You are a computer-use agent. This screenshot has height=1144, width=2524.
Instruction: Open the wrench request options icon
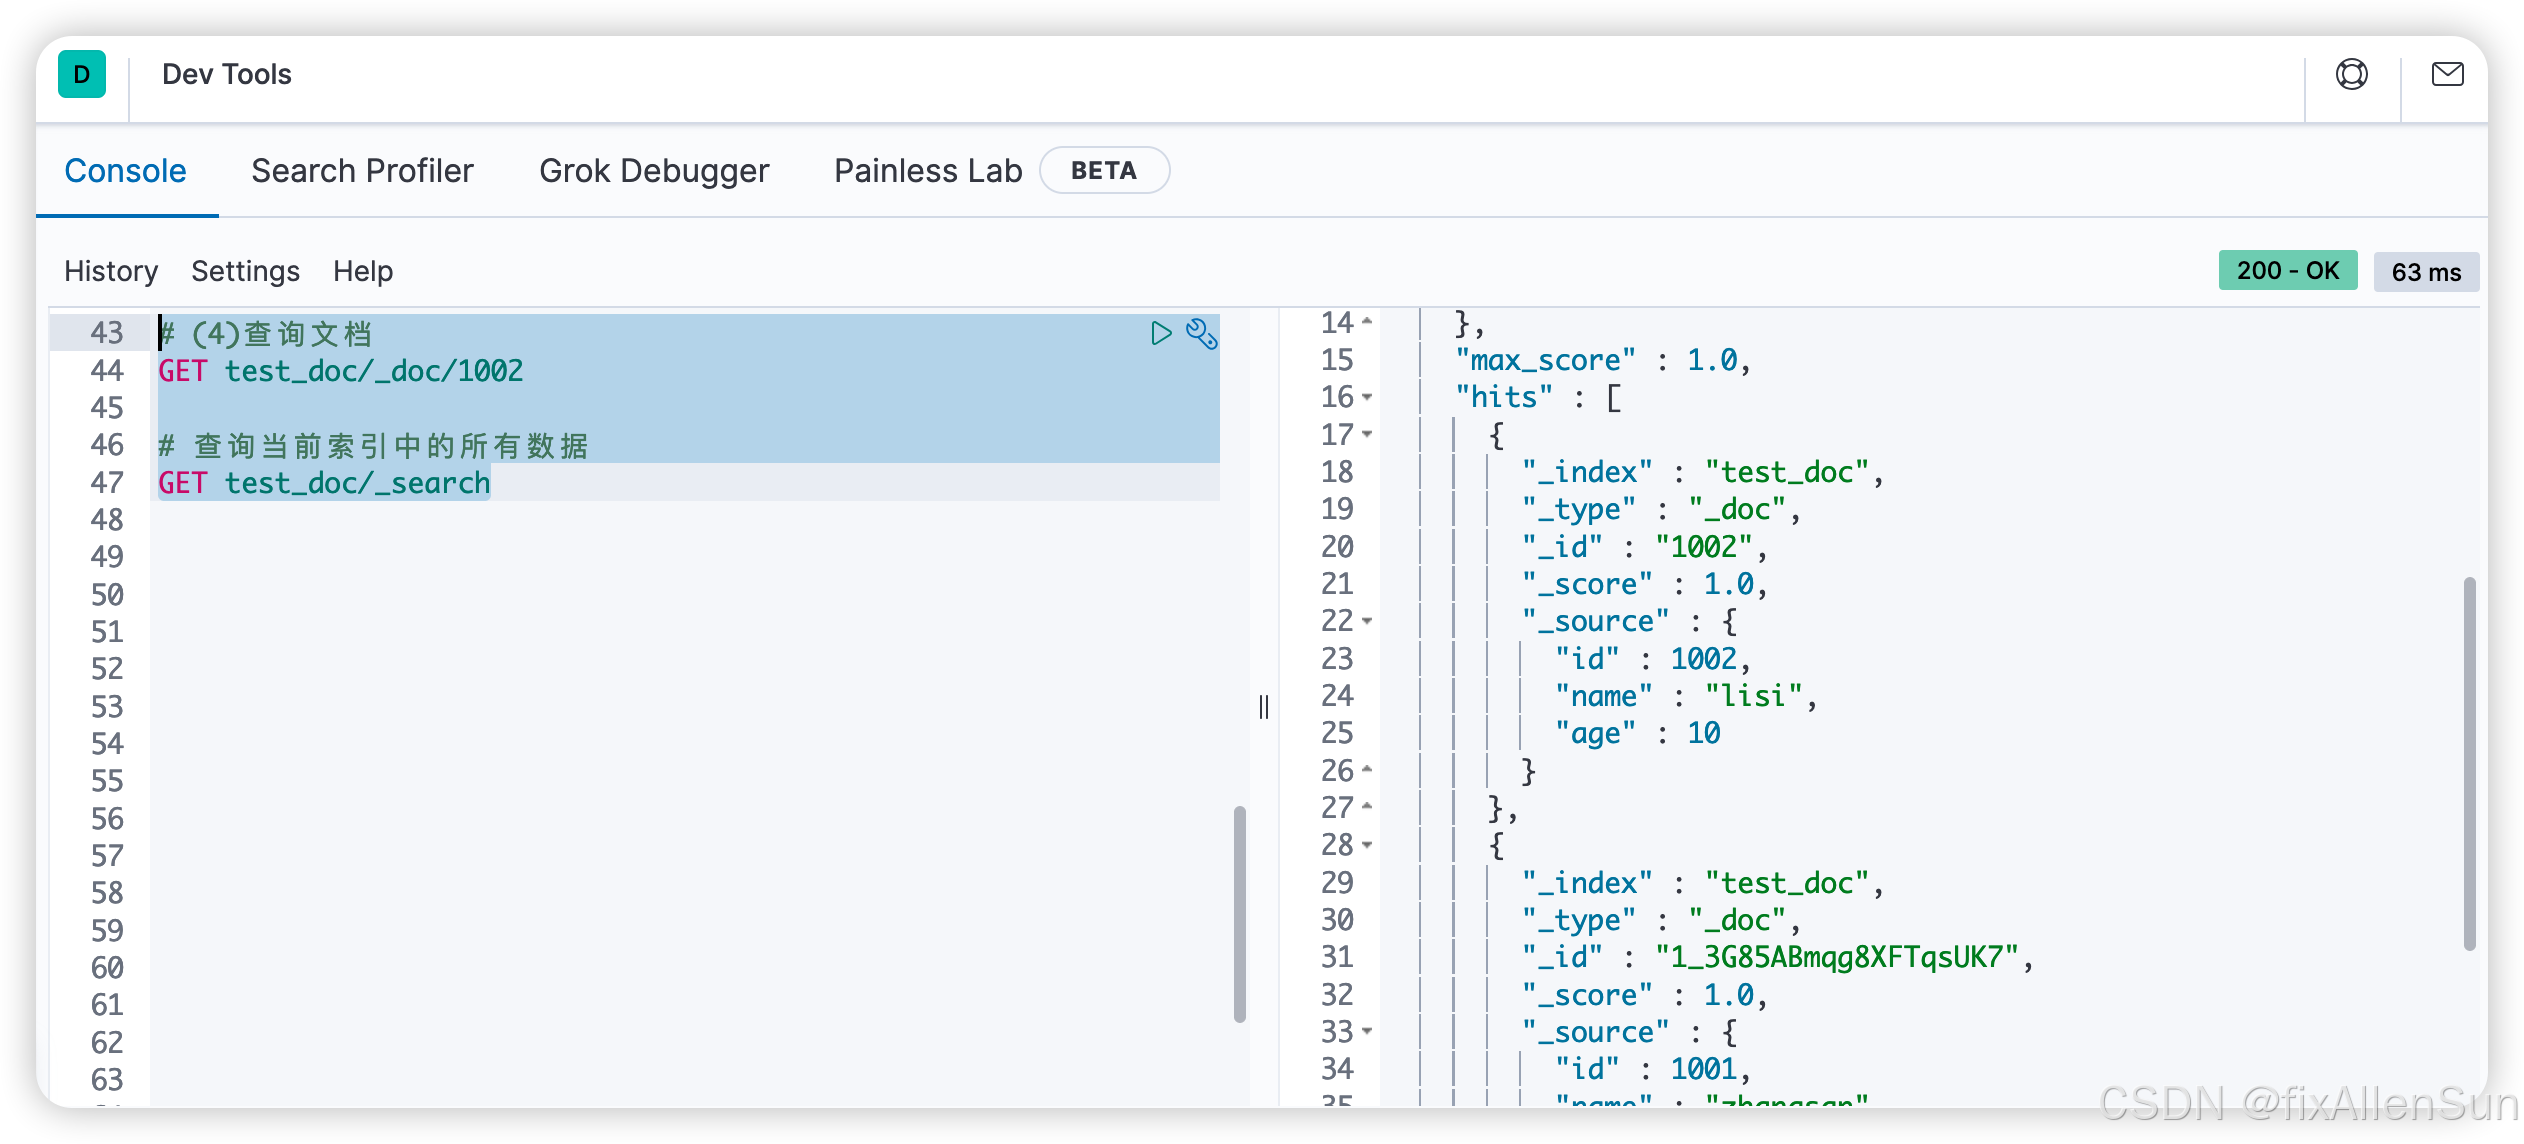[x=1201, y=333]
